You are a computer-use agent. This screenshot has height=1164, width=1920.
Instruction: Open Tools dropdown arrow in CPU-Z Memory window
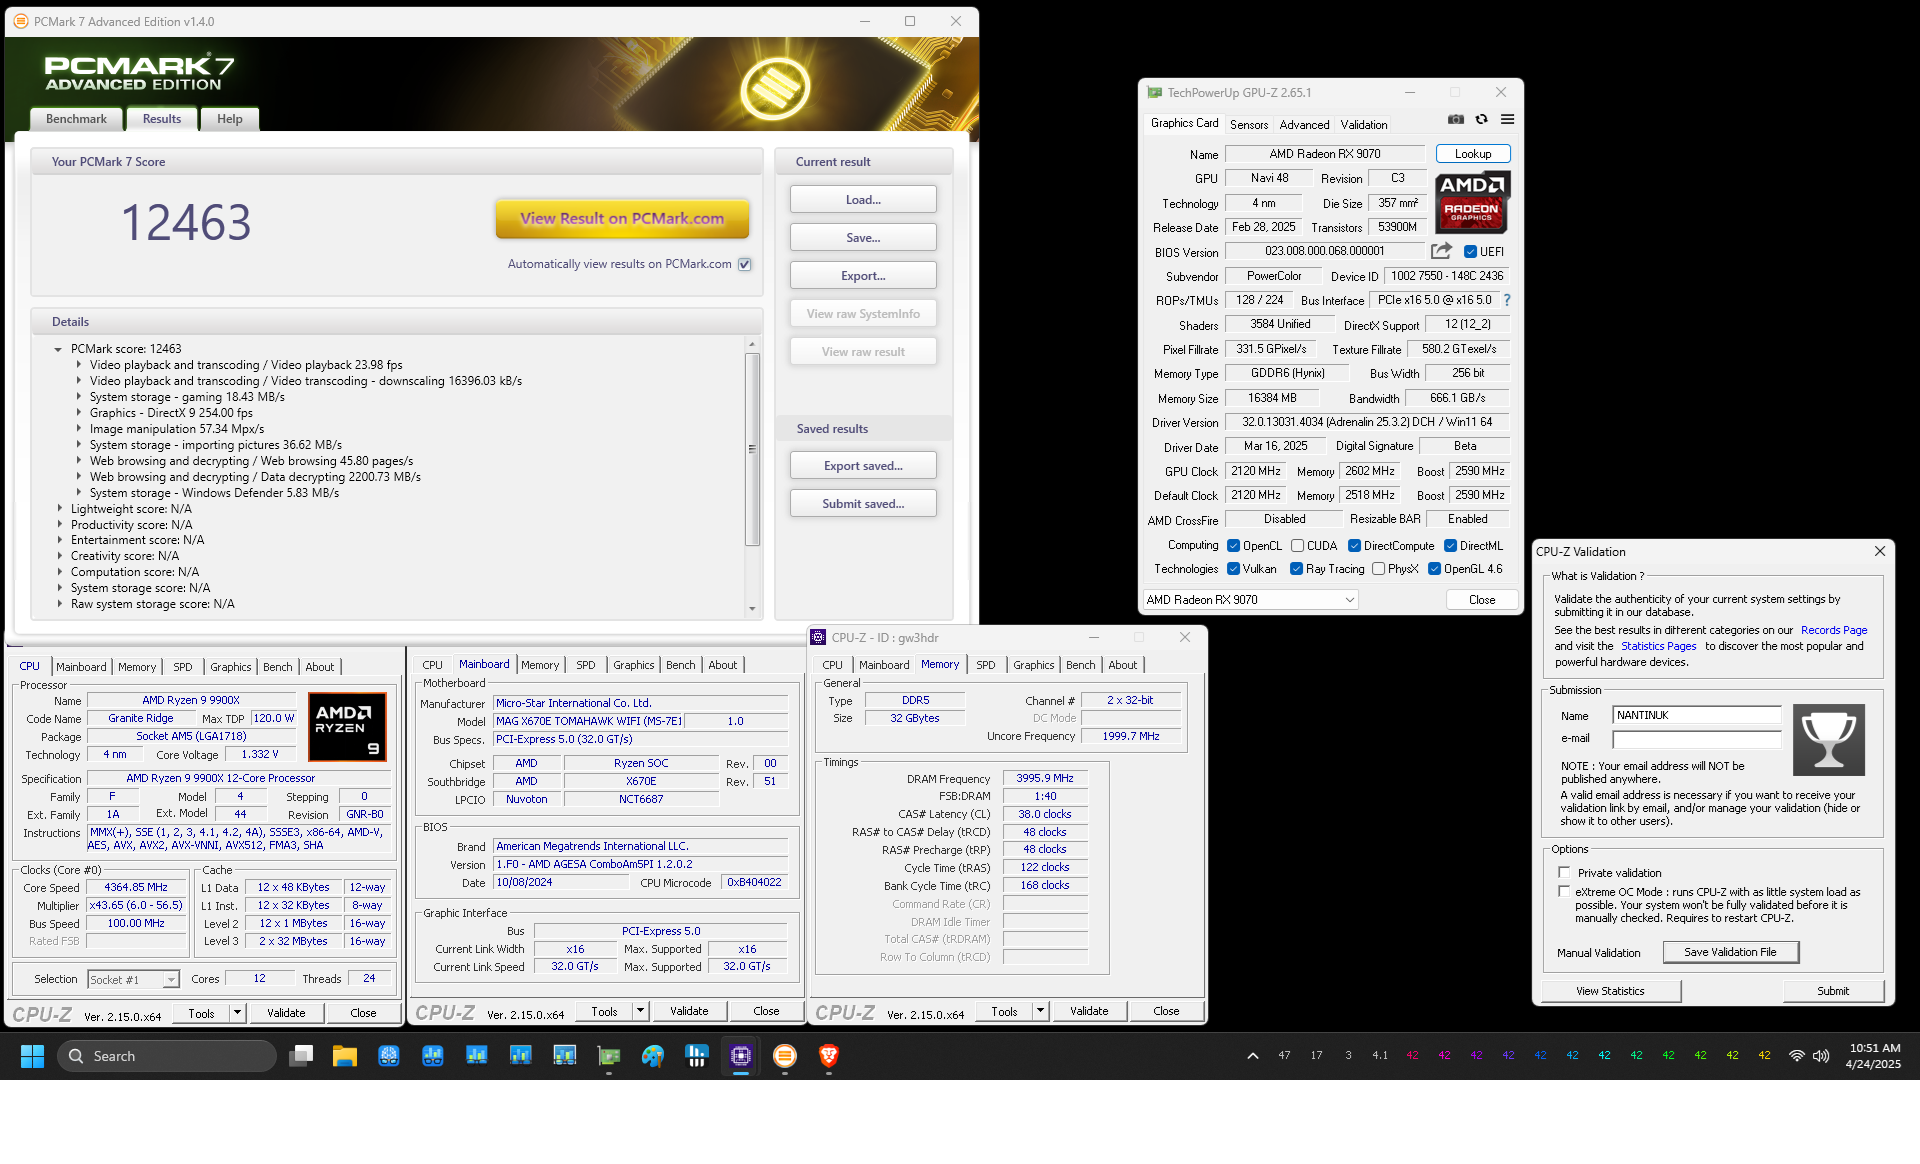tap(1040, 1011)
